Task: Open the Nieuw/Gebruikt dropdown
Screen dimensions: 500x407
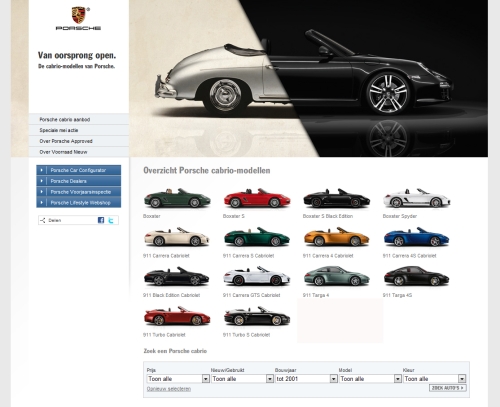Action: (x=242, y=379)
